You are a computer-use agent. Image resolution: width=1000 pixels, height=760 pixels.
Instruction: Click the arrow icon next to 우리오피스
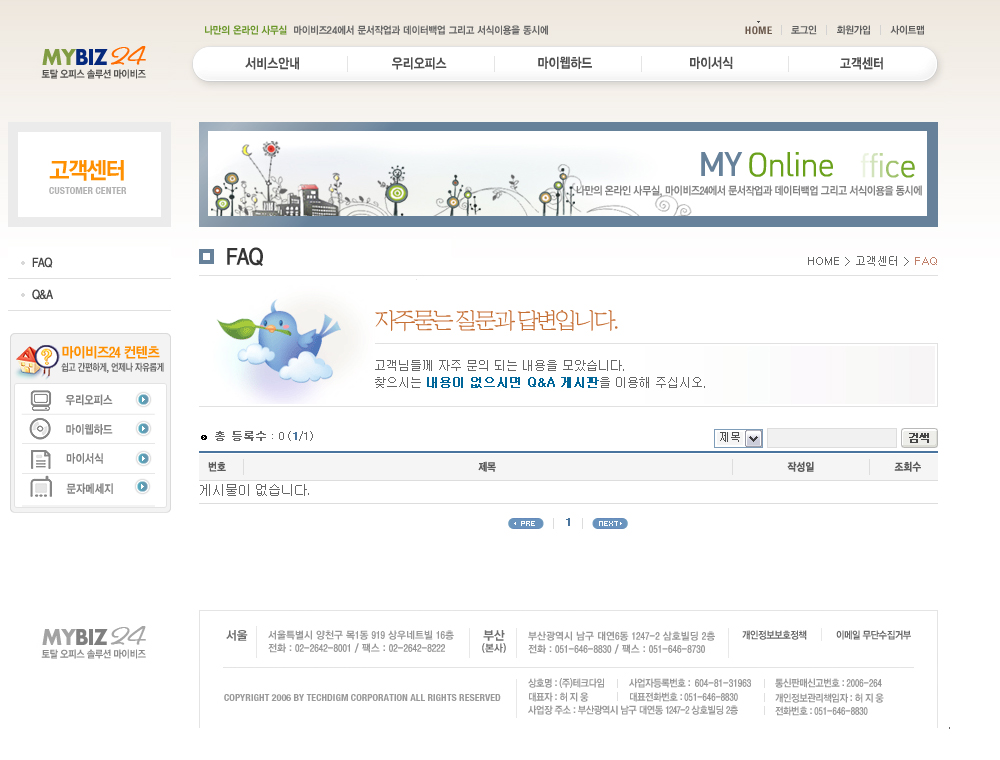click(144, 400)
